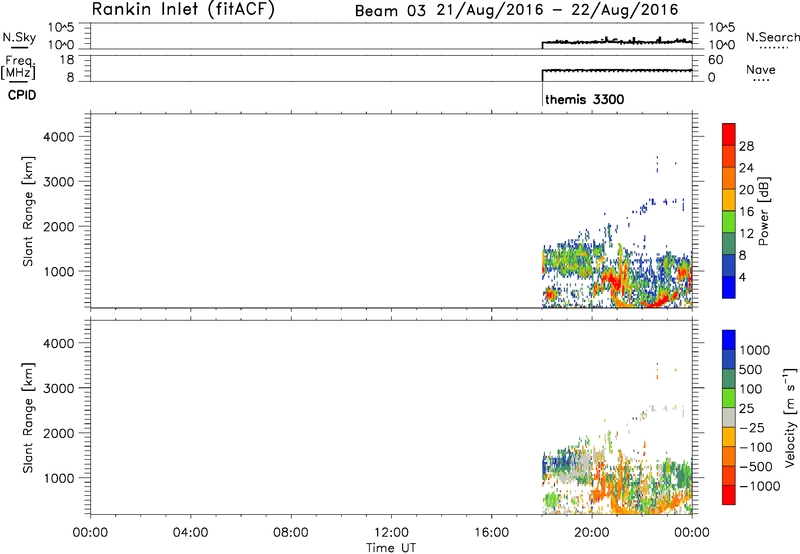Click the '2000' tick on the power panel axis
Viewport: 800px width, 554px height.
[58, 226]
